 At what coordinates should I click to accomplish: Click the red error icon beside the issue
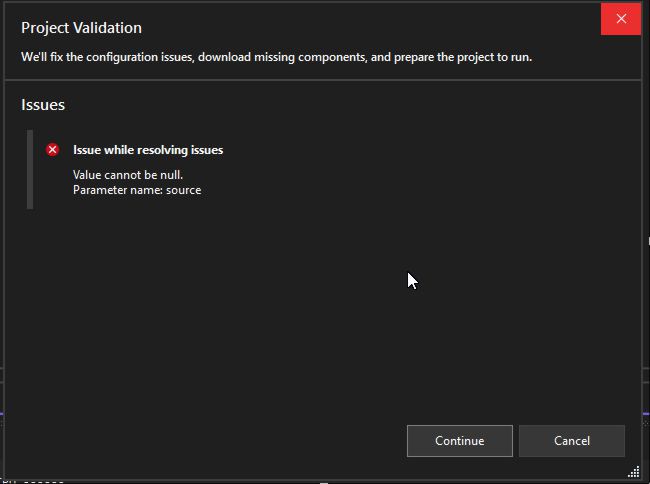[53, 150]
